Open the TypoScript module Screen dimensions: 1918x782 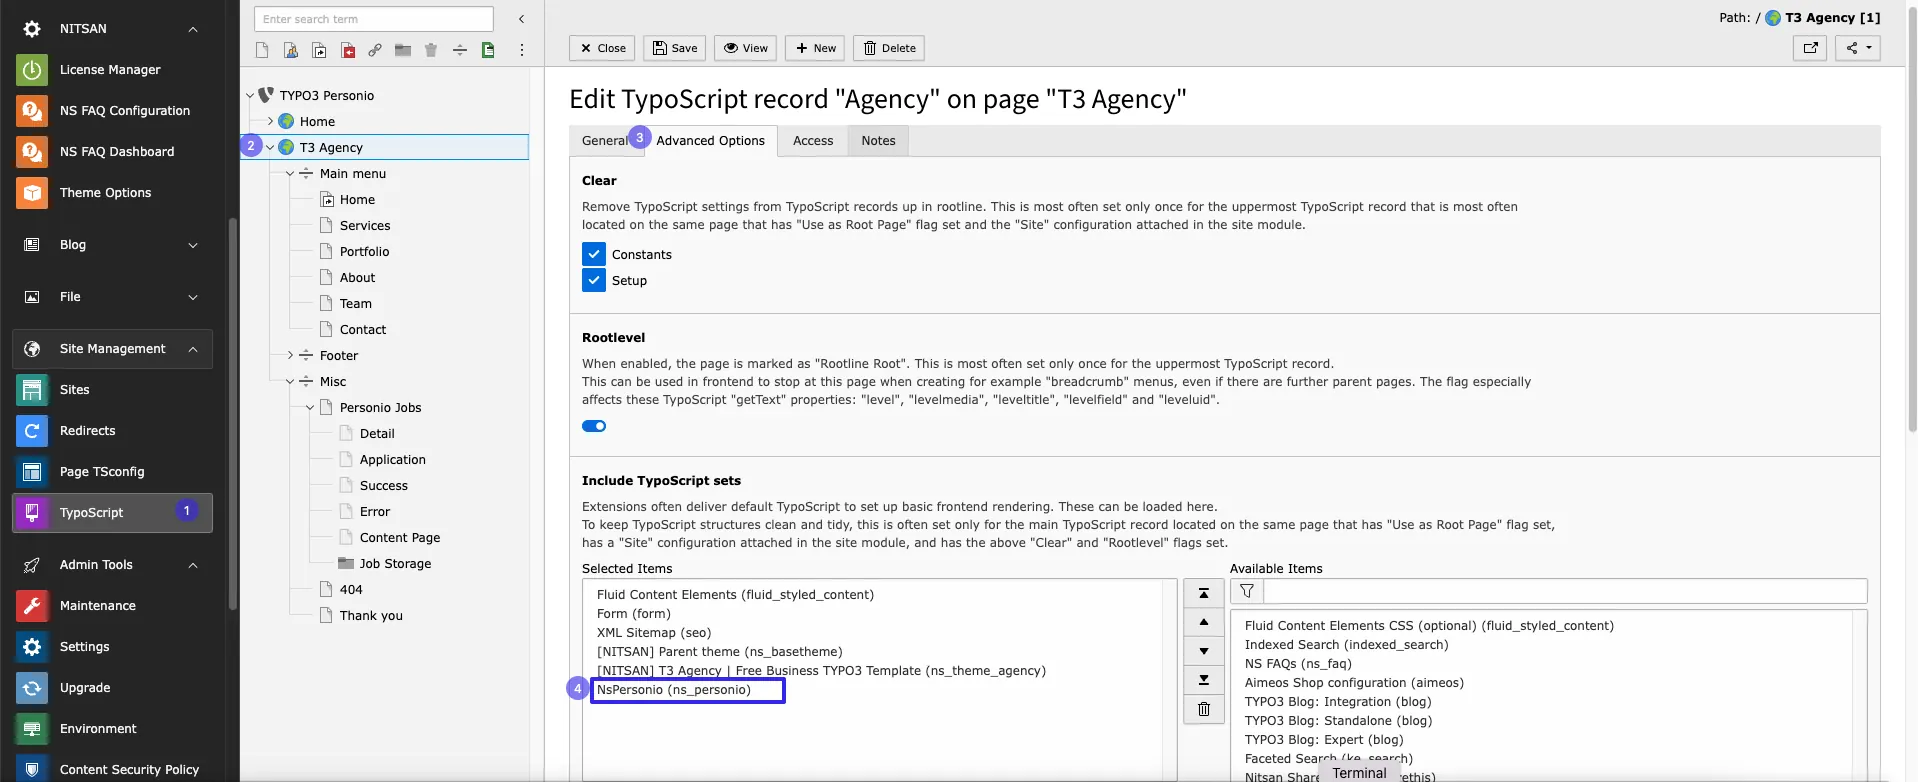tap(112, 513)
